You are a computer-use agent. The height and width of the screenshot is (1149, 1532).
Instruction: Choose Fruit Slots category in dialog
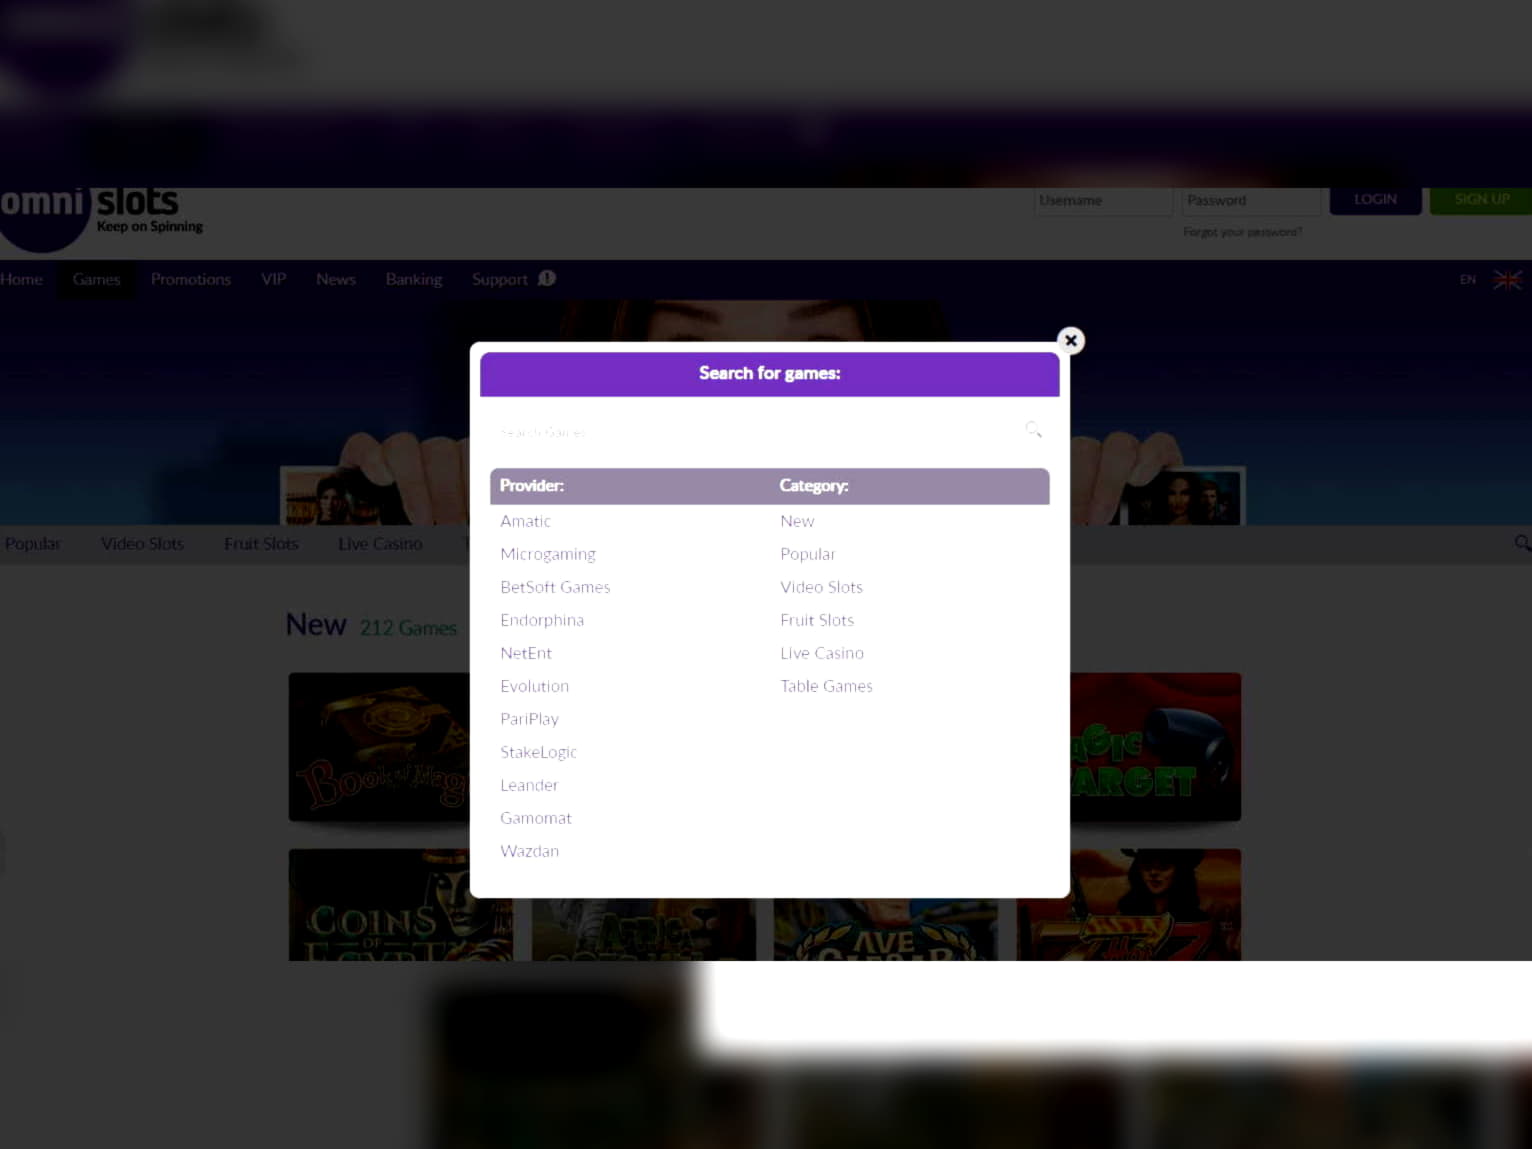coord(817,620)
